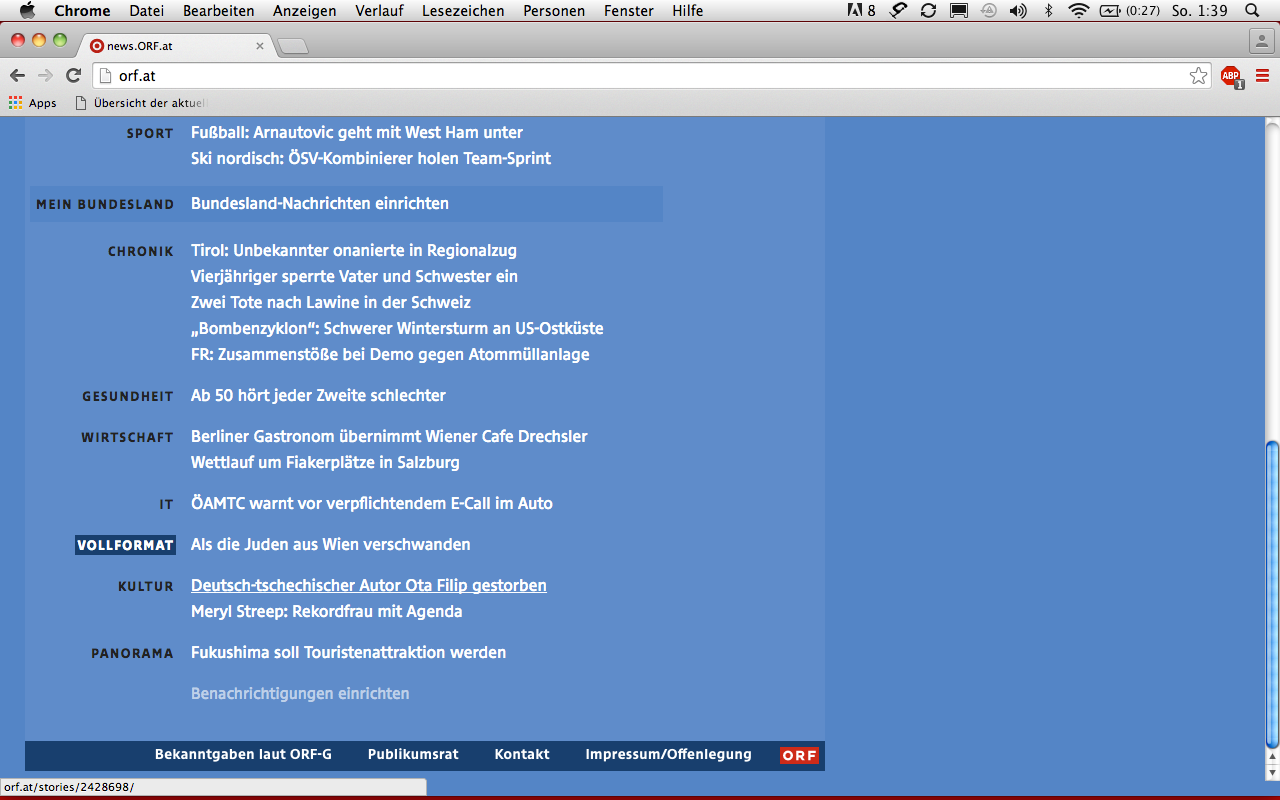Click the Wi-Fi status icon
The image size is (1280, 800).
tap(1078, 11)
